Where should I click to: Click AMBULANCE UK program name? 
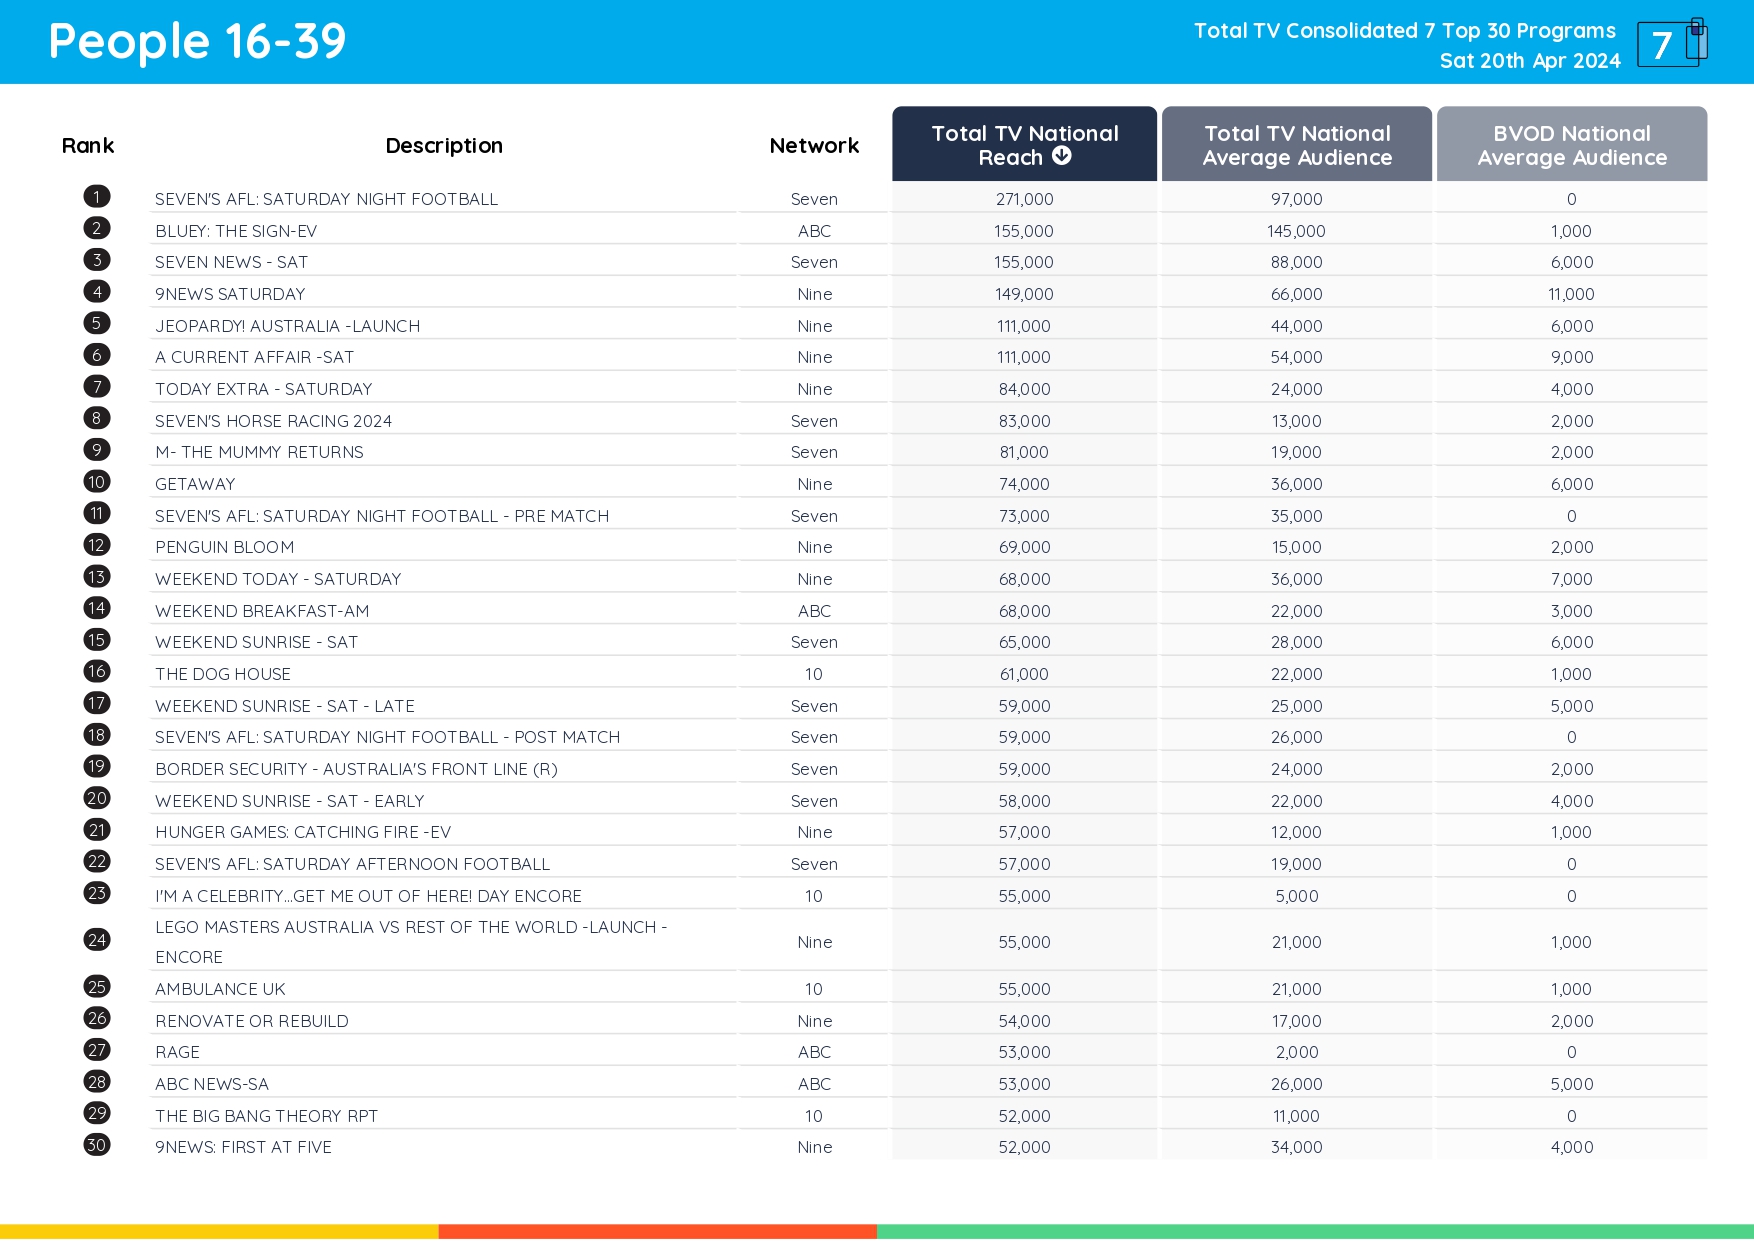click(220, 990)
